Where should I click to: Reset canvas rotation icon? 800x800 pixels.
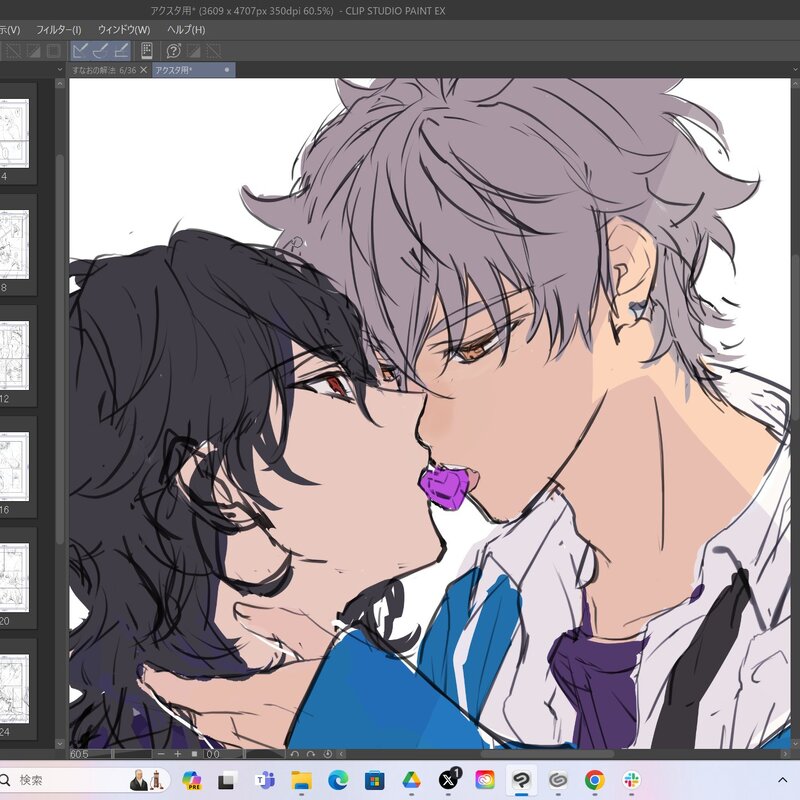tap(328, 754)
